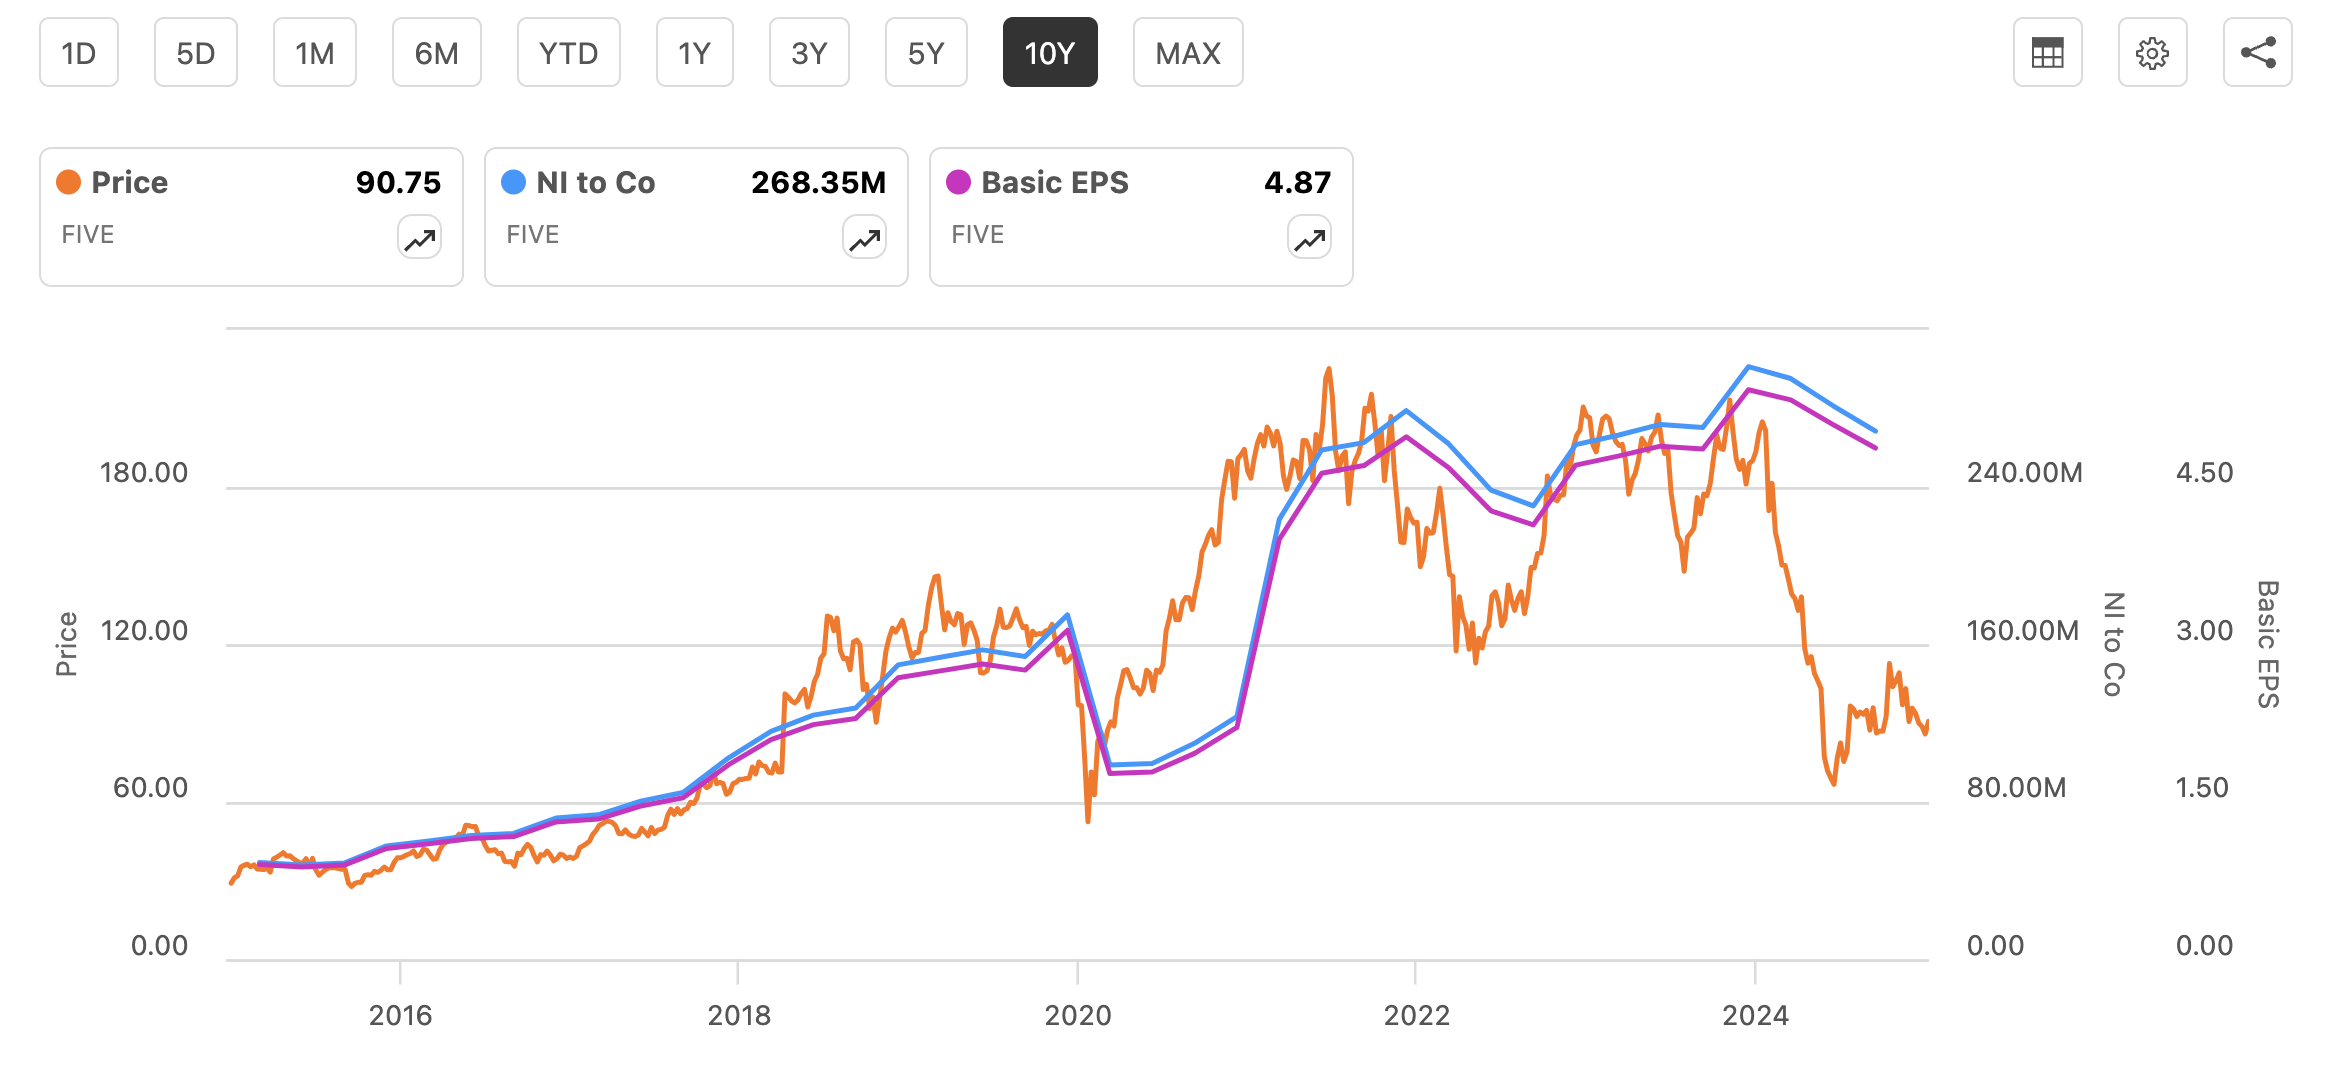Image resolution: width=2334 pixels, height=1066 pixels.
Task: Toggle the magenta Basic EPS series dot
Action: pos(956,182)
